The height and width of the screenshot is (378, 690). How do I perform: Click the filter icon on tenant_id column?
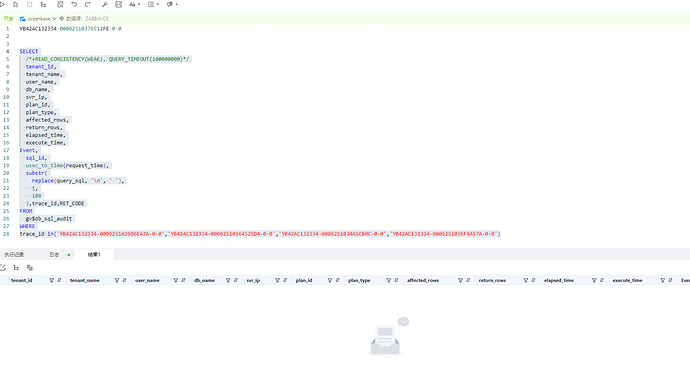[x=51, y=280]
